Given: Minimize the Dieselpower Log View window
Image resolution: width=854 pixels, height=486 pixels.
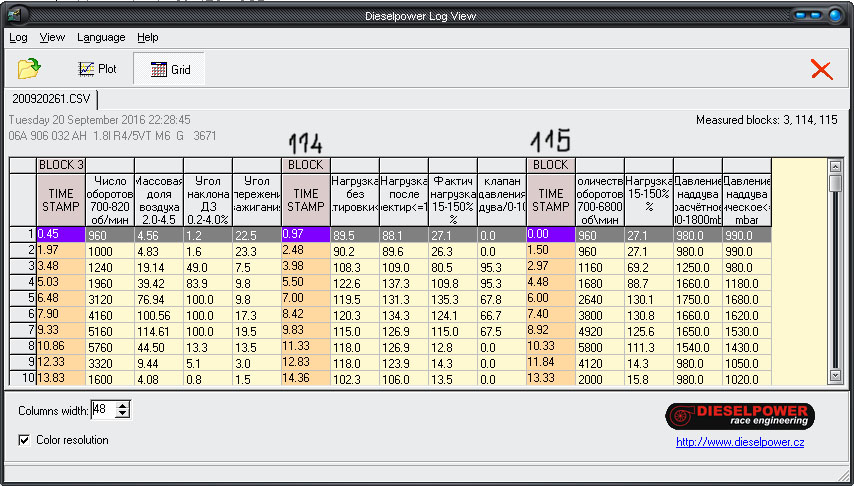Looking at the screenshot, I should [798, 15].
